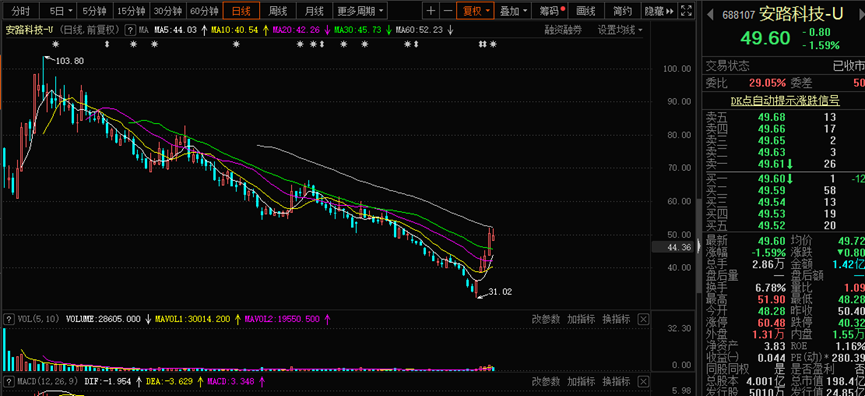This screenshot has height=396, width=865.
Task: Click the 换手 turnover value 6.78%
Action: [771, 287]
